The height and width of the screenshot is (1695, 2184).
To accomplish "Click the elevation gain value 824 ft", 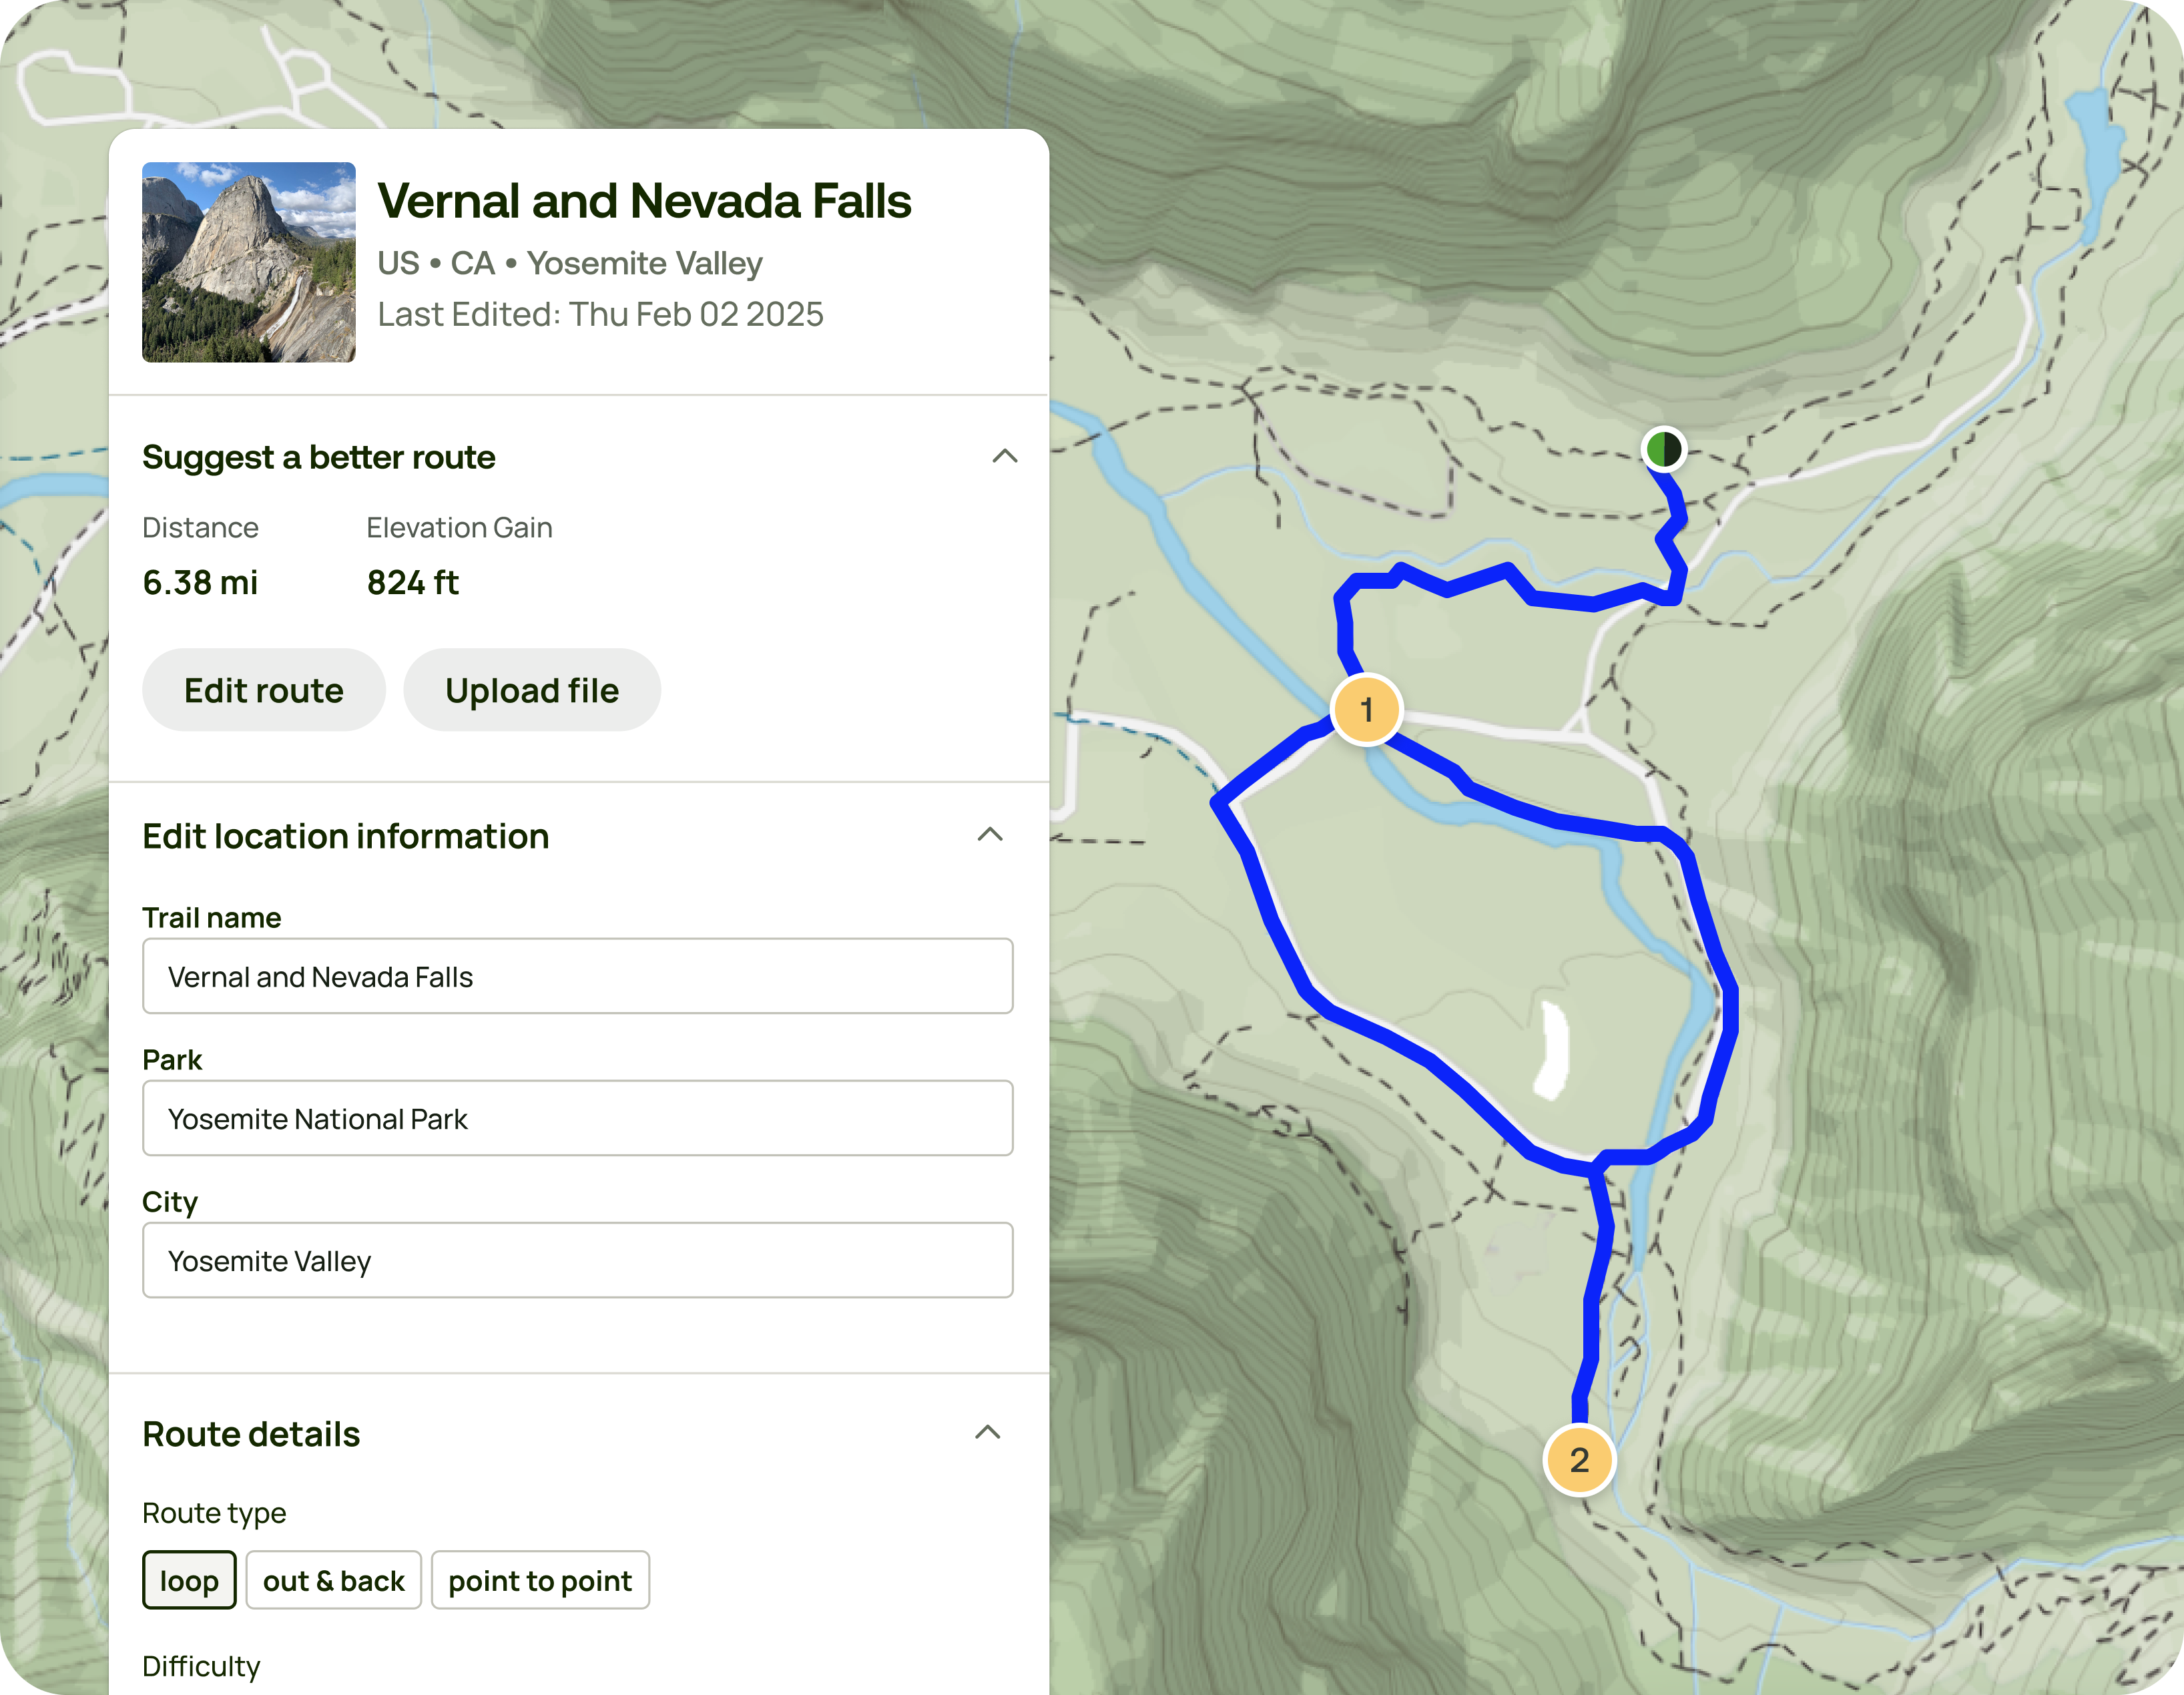I will point(413,582).
